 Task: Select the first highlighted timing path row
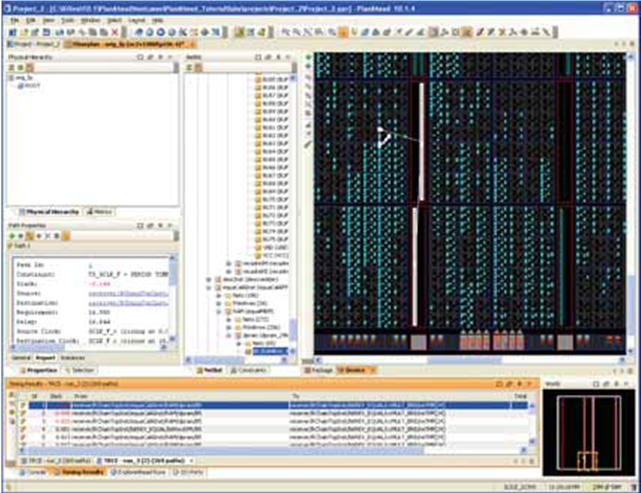point(278,406)
